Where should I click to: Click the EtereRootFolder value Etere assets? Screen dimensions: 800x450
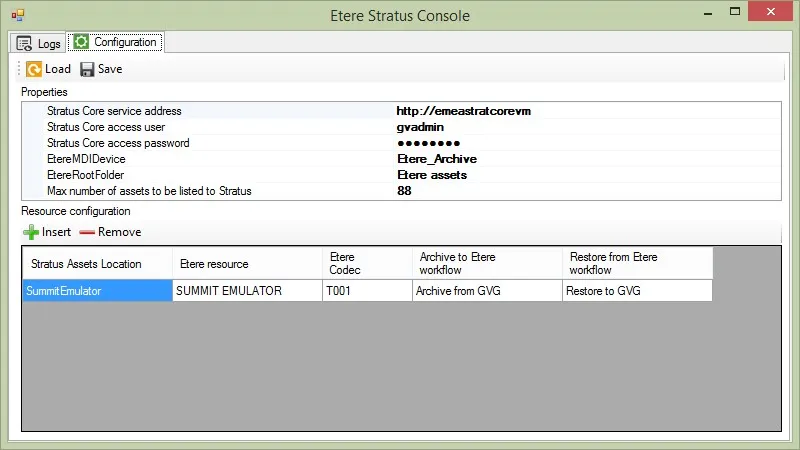[x=432, y=175]
